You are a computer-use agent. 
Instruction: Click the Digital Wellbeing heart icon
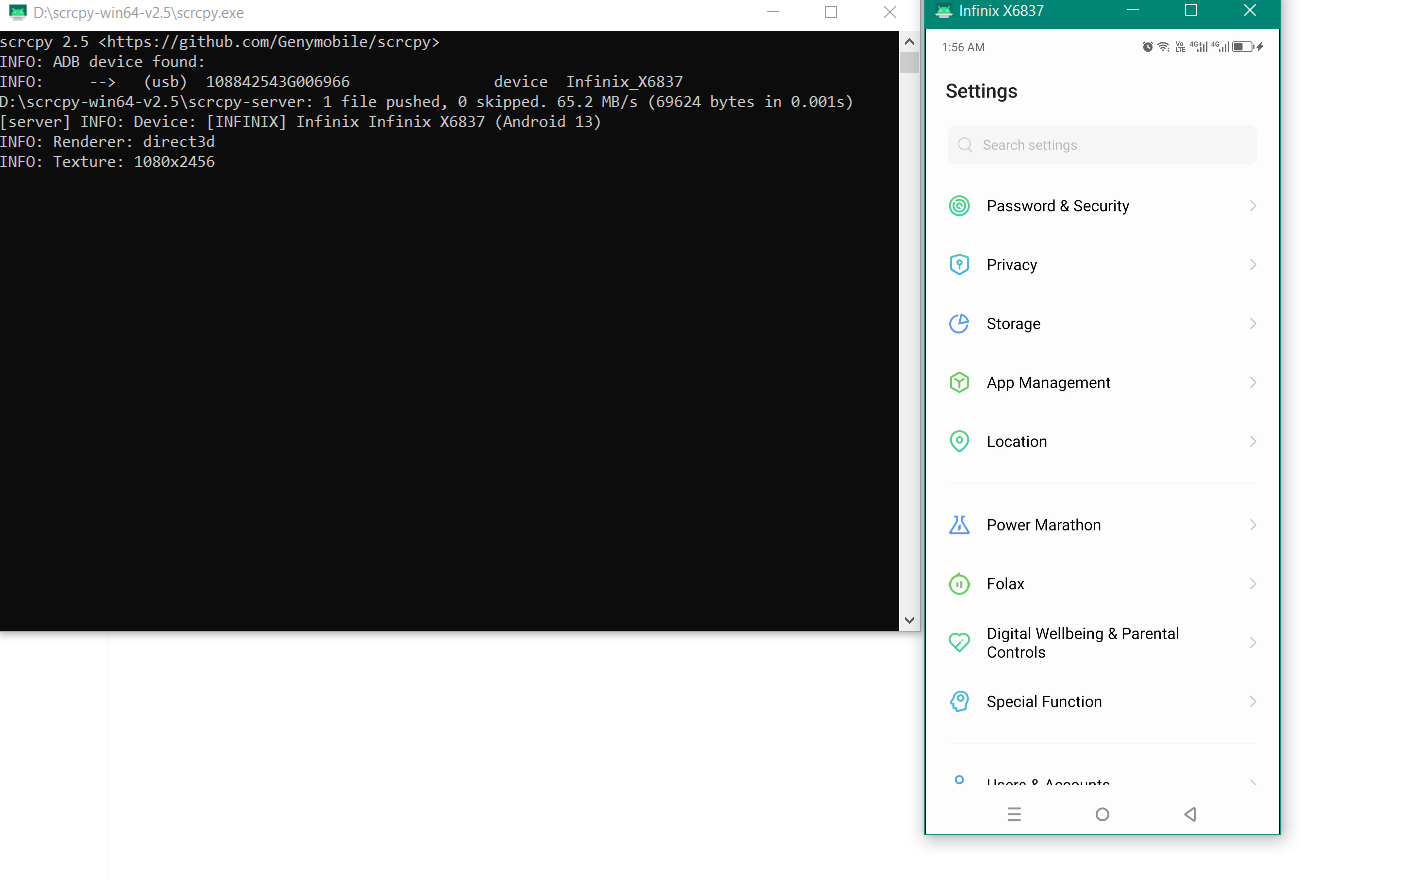pos(959,643)
